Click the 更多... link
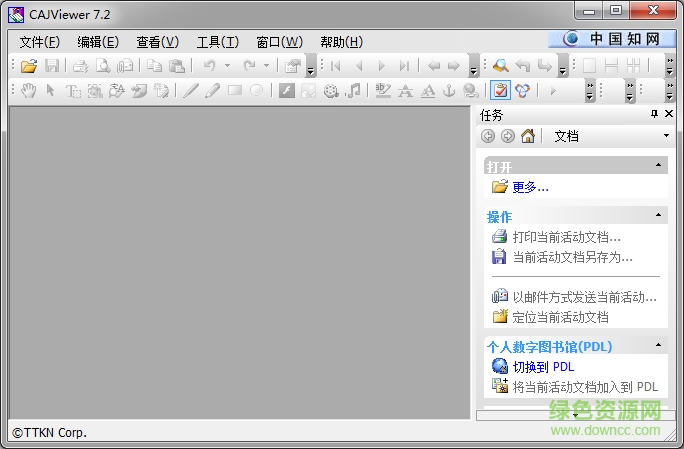This screenshot has height=449, width=684. coord(530,187)
